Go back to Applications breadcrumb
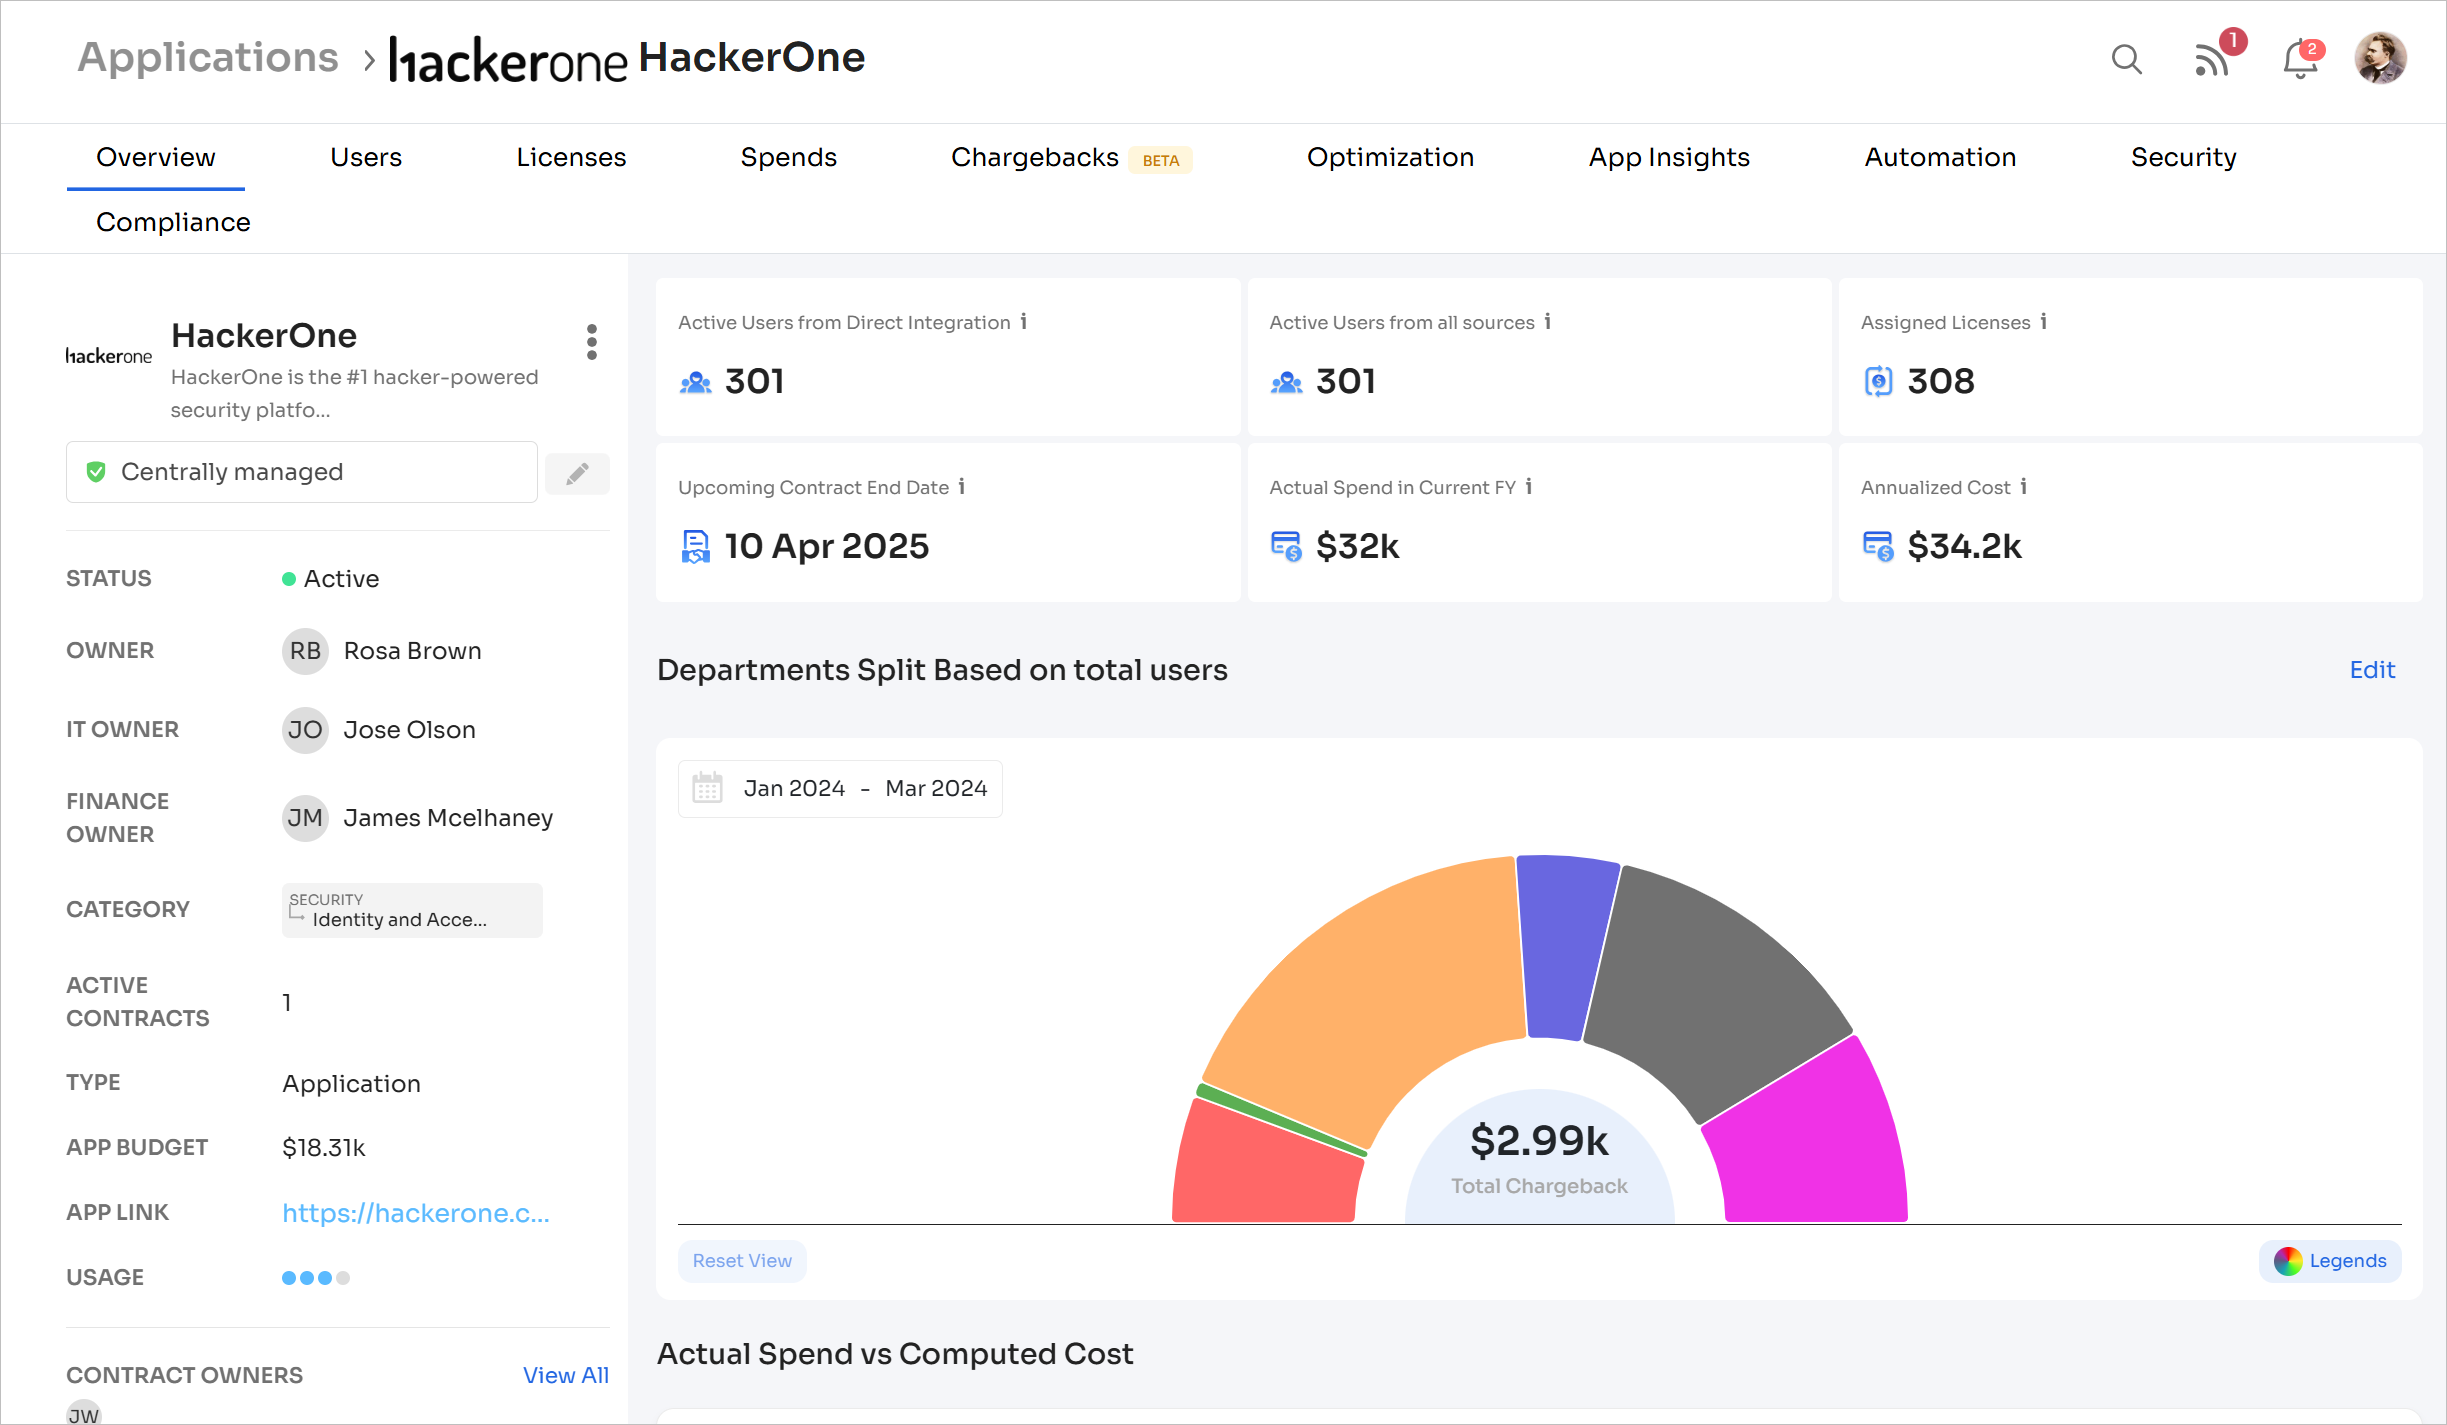This screenshot has width=2447, height=1425. coord(208,58)
